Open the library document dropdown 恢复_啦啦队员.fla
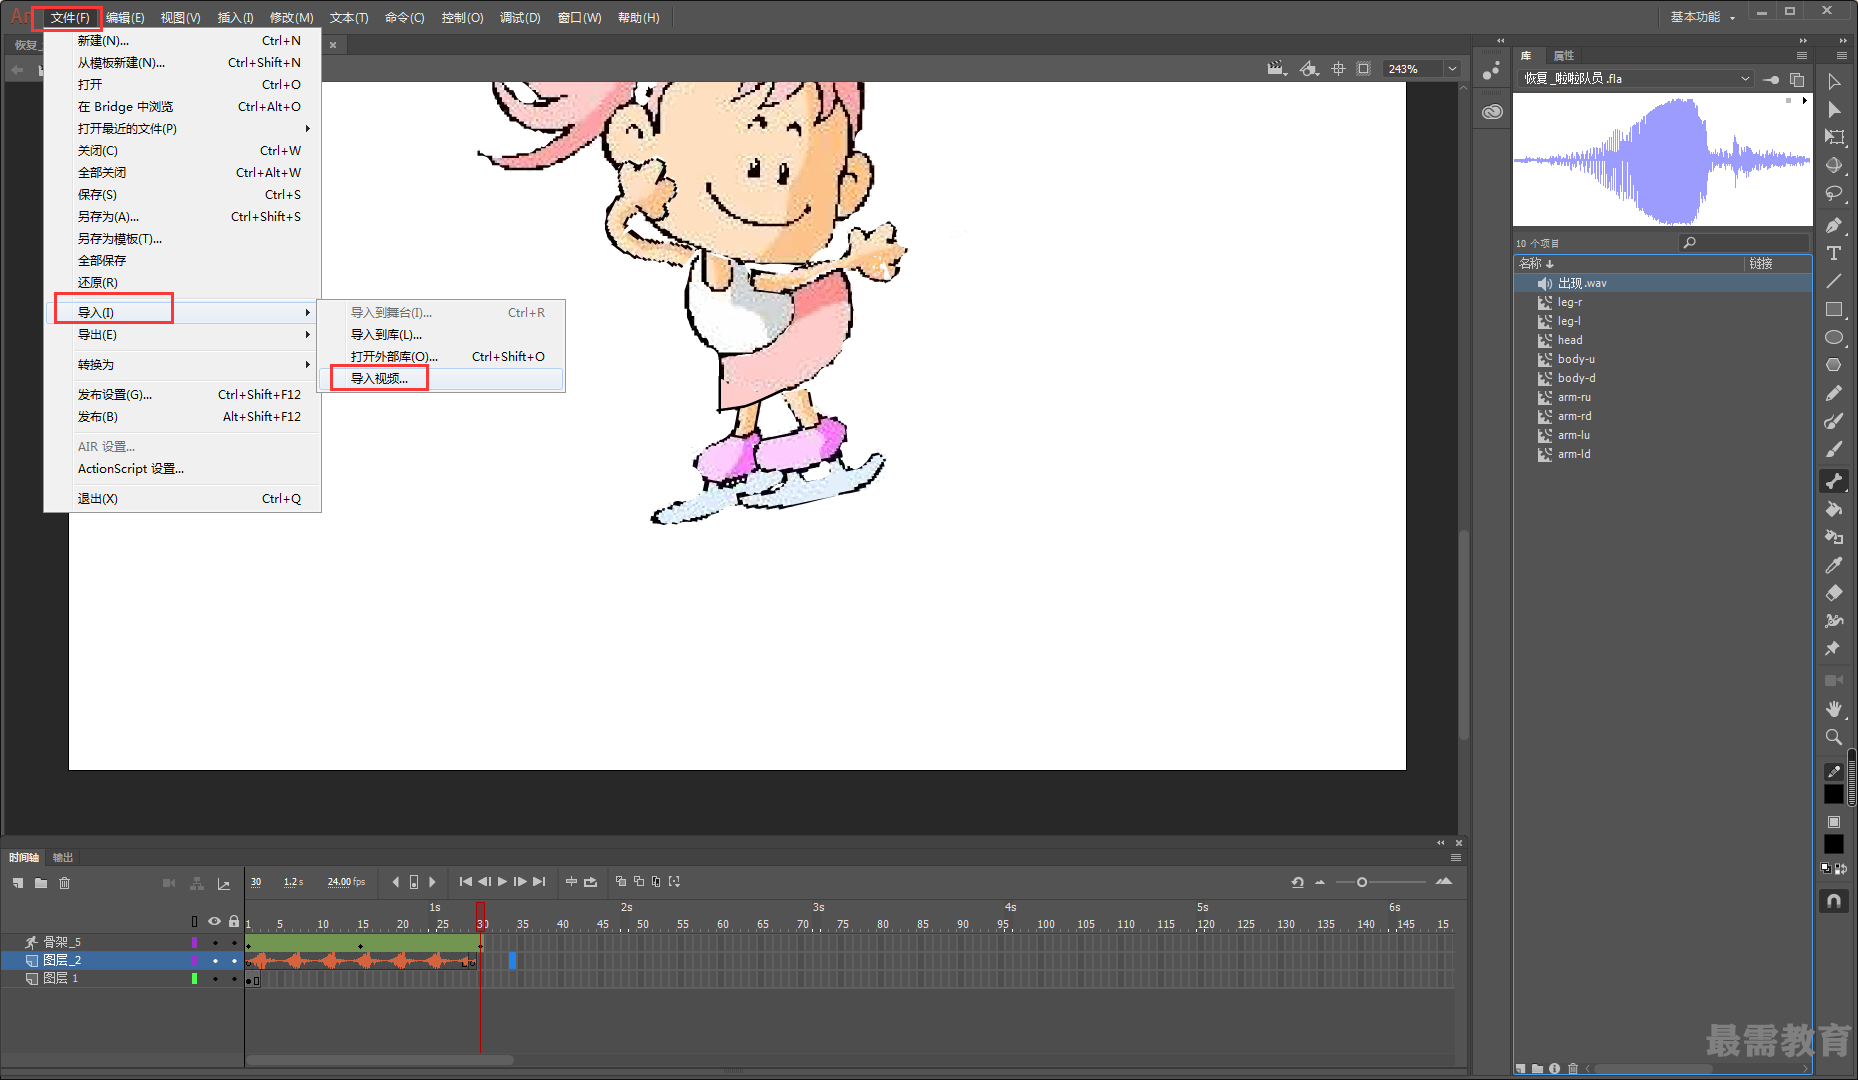 point(1636,78)
